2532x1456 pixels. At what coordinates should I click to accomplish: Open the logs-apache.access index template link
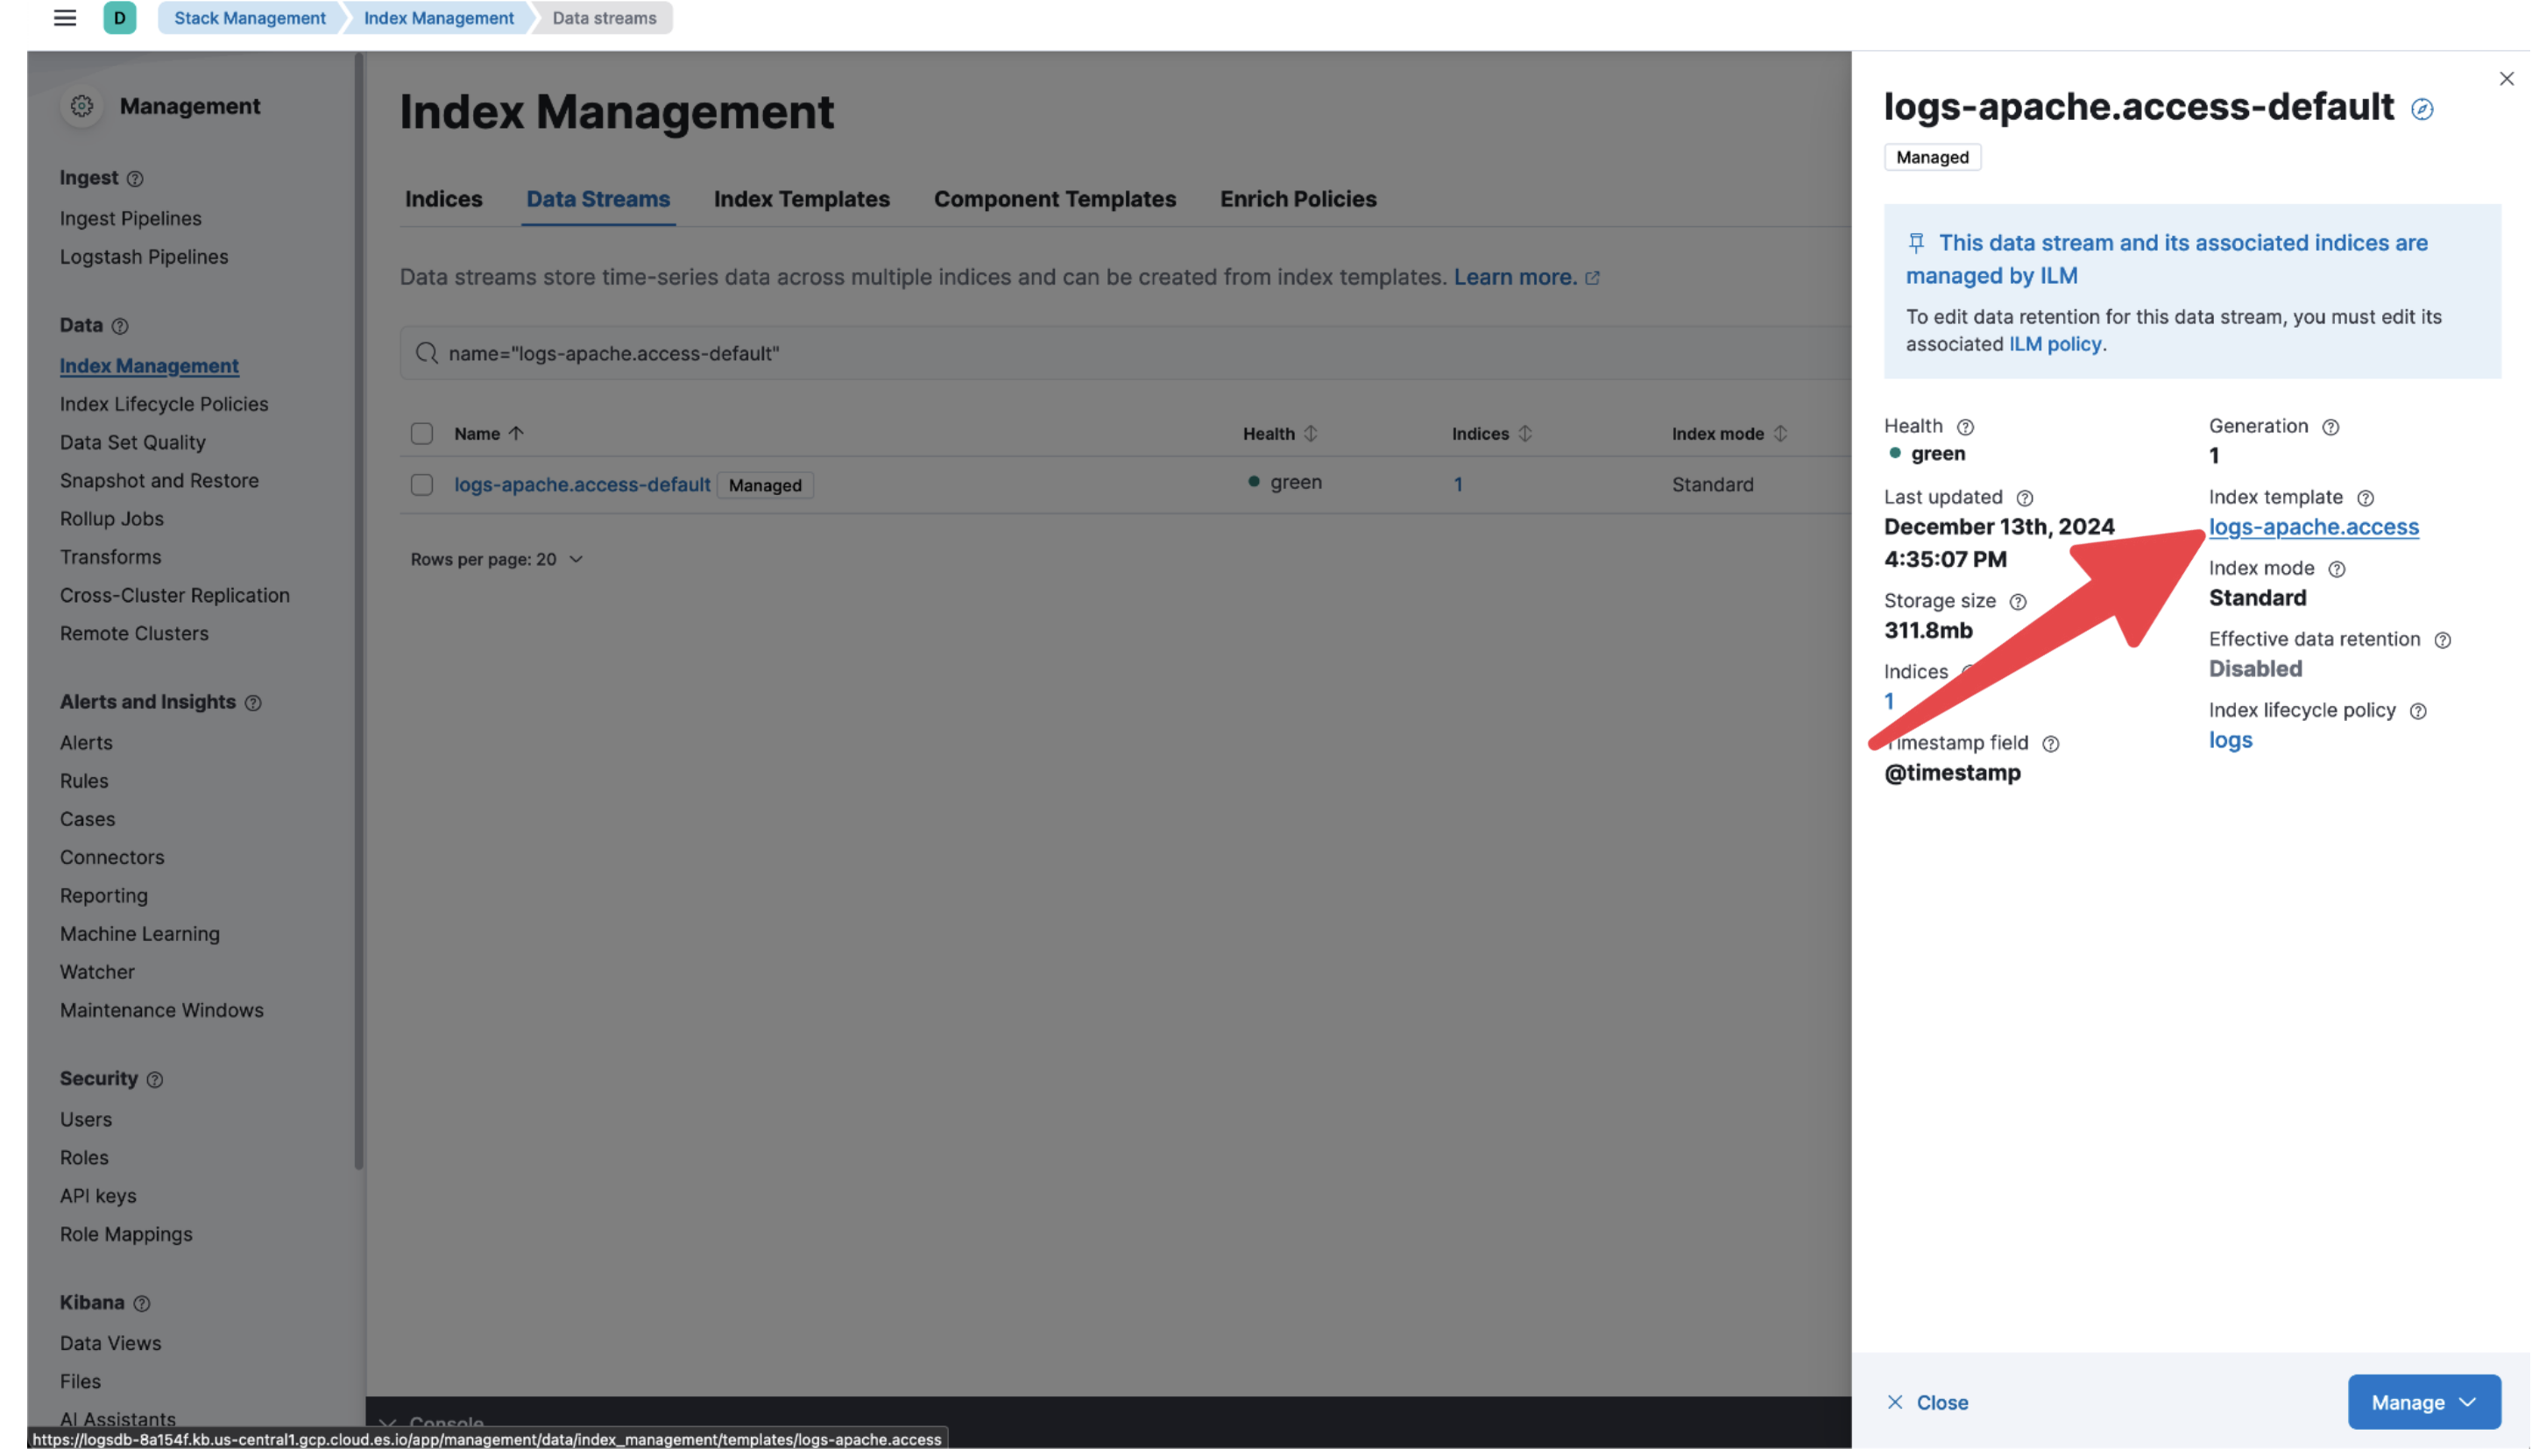(2314, 527)
